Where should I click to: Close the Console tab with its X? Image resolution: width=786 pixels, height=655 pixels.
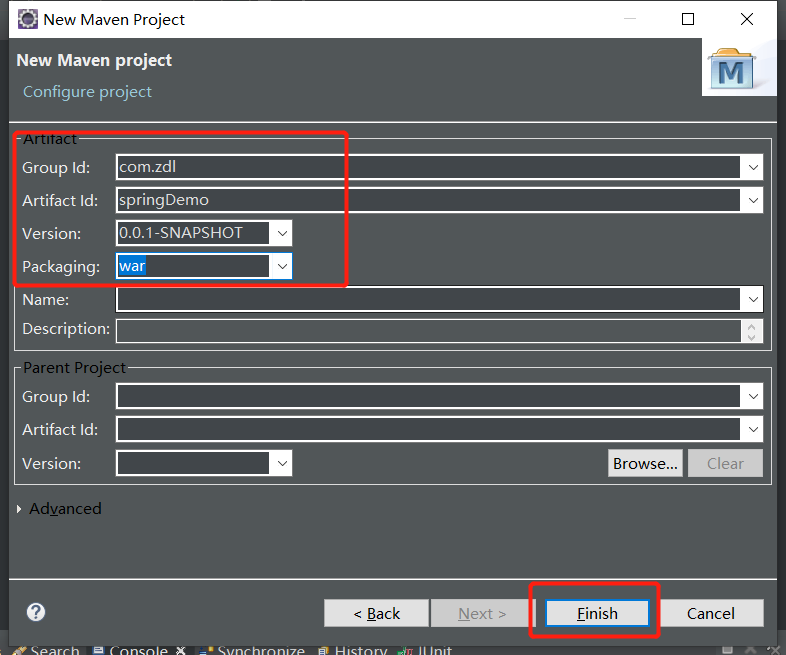click(x=180, y=650)
